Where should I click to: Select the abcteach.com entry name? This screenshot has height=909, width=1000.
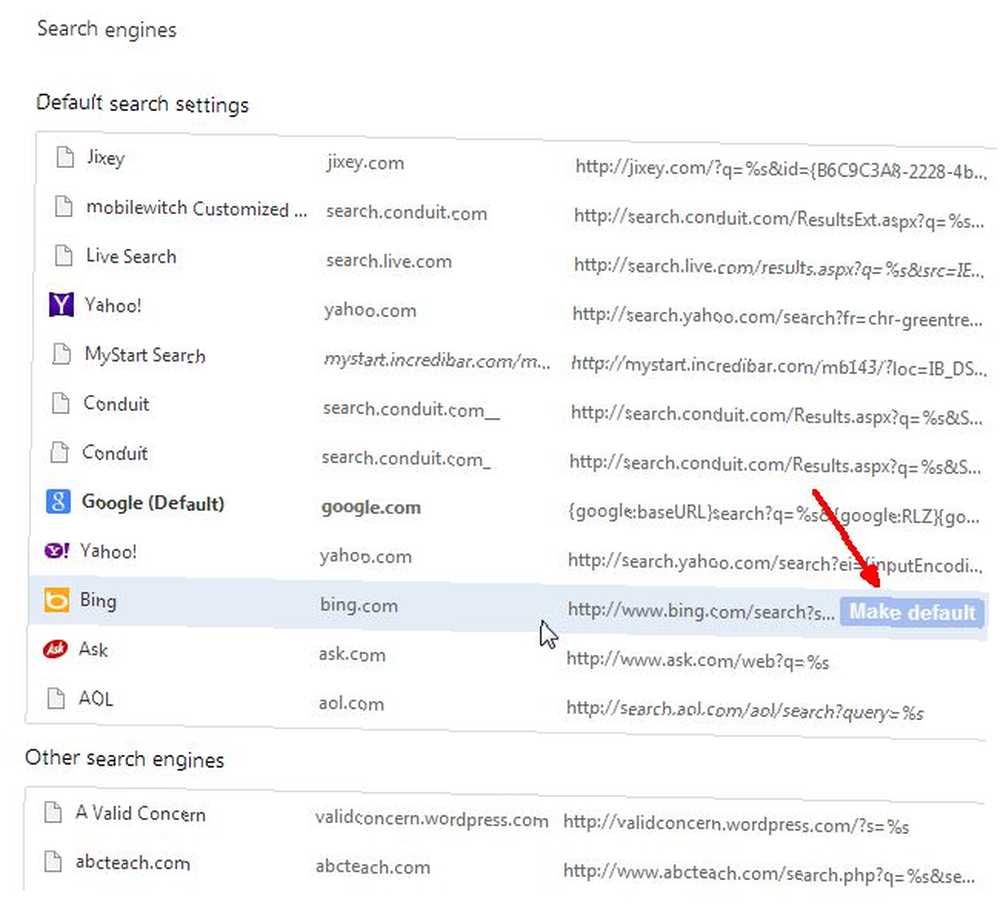(x=133, y=862)
